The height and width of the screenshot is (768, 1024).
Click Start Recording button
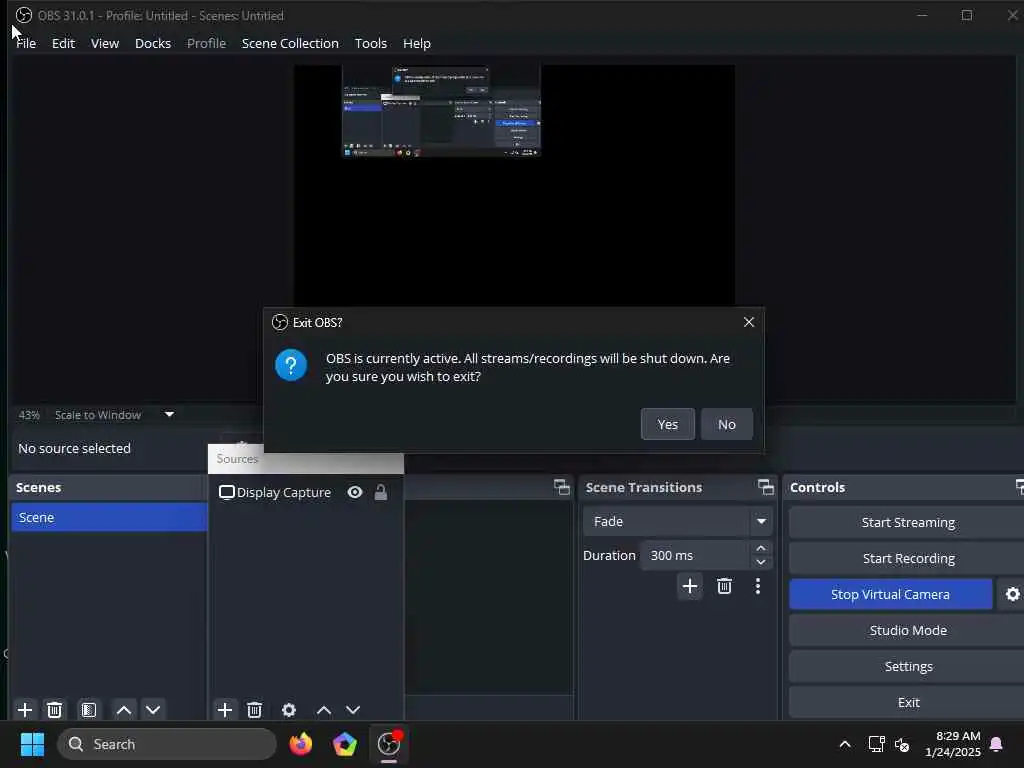click(x=908, y=558)
